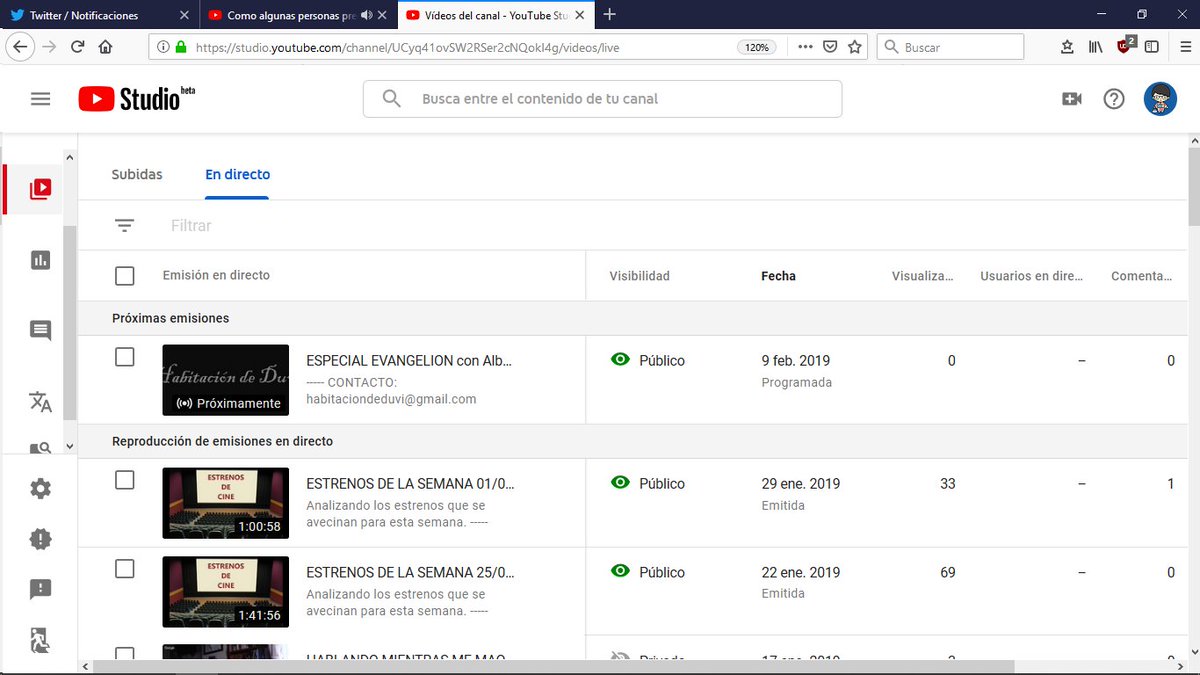Viewport: 1200px width, 675px height.
Task: Click sidebar scroll down arrow
Action: pyautogui.click(x=69, y=446)
